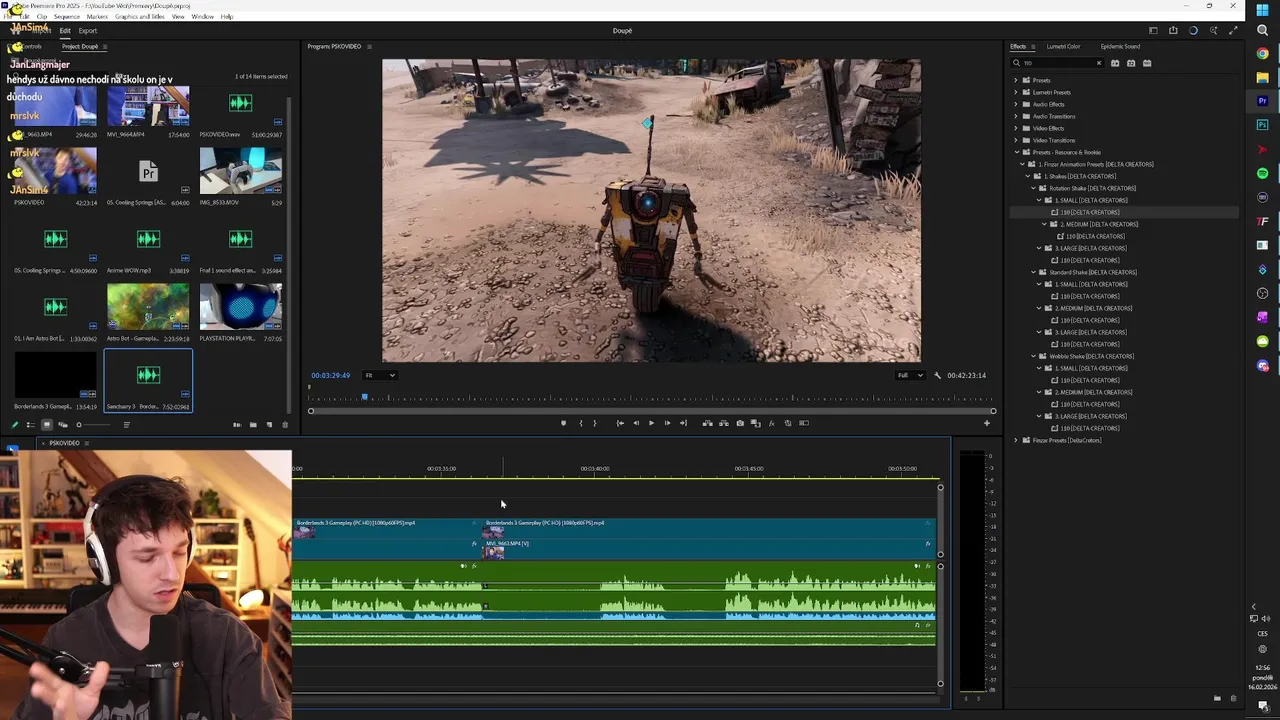This screenshot has width=1280, height=720.
Task: Step back one frame in Program monitor
Action: 635,423
